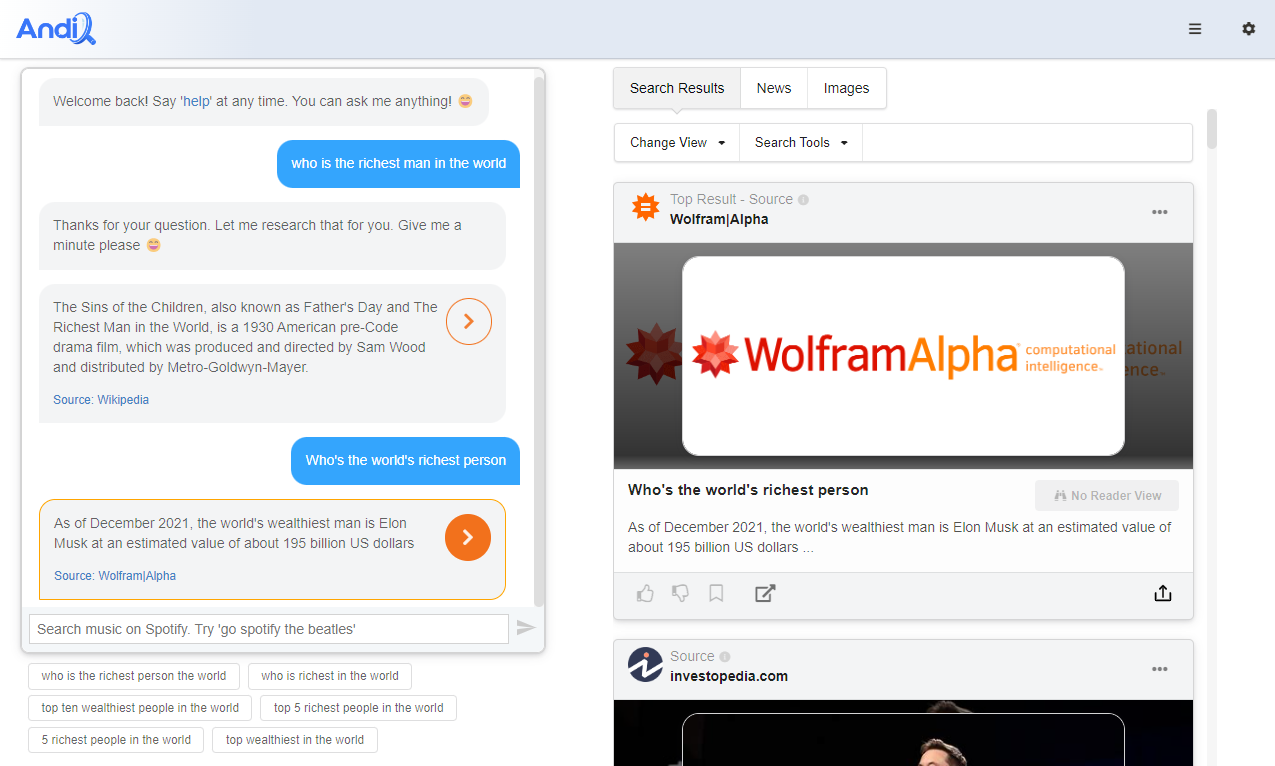
Task: Open the three-dot menu on the investopedia card
Action: pos(1160,669)
